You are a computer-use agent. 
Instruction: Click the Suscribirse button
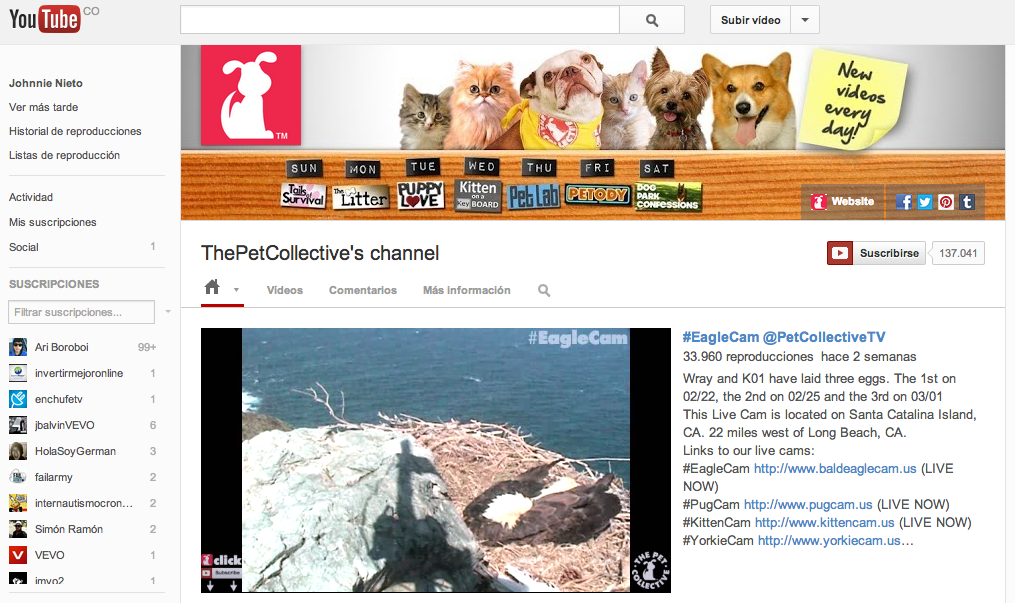point(876,253)
